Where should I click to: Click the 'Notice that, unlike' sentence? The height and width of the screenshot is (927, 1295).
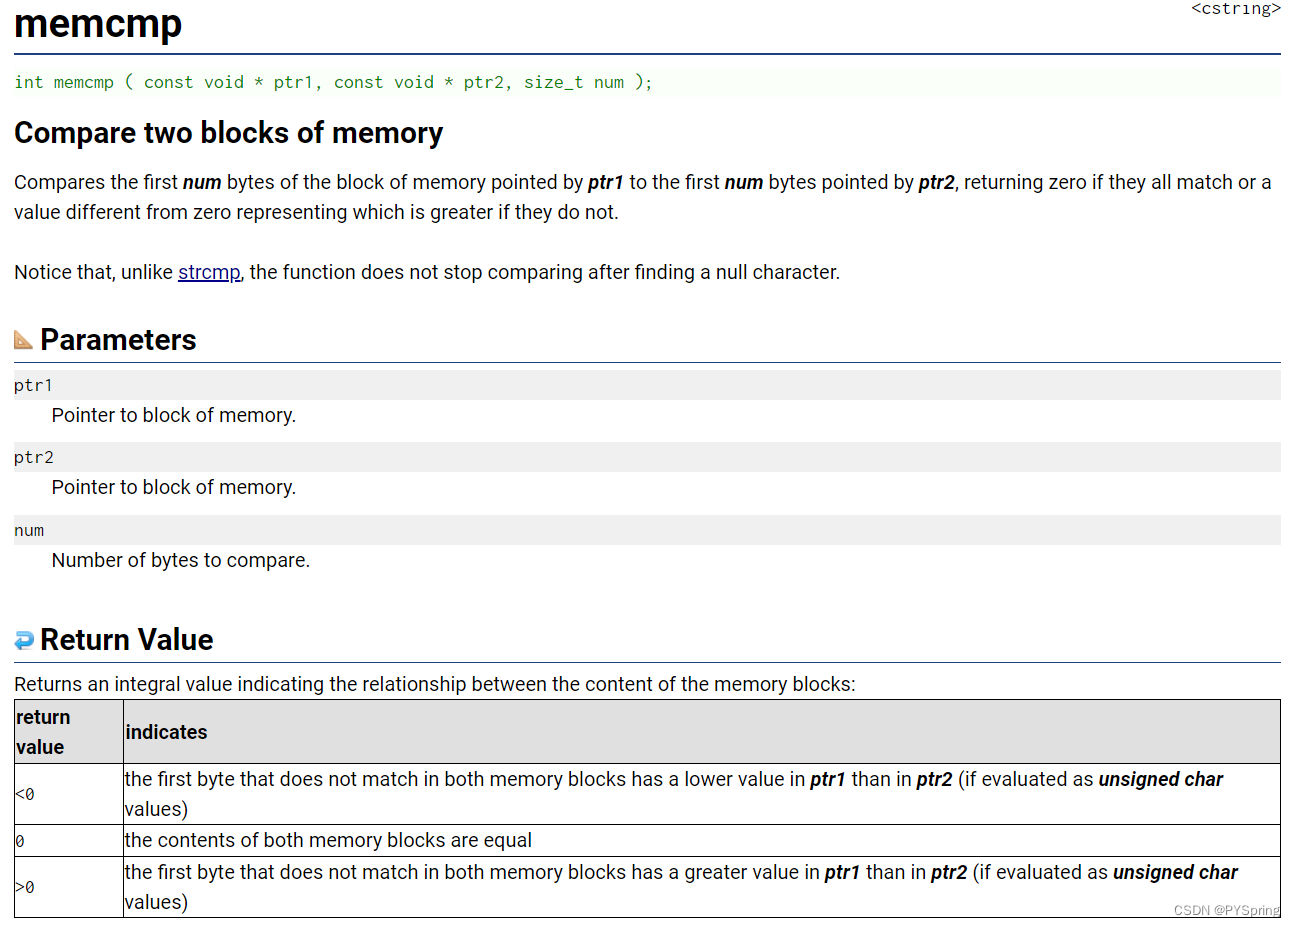pyautogui.click(x=427, y=272)
